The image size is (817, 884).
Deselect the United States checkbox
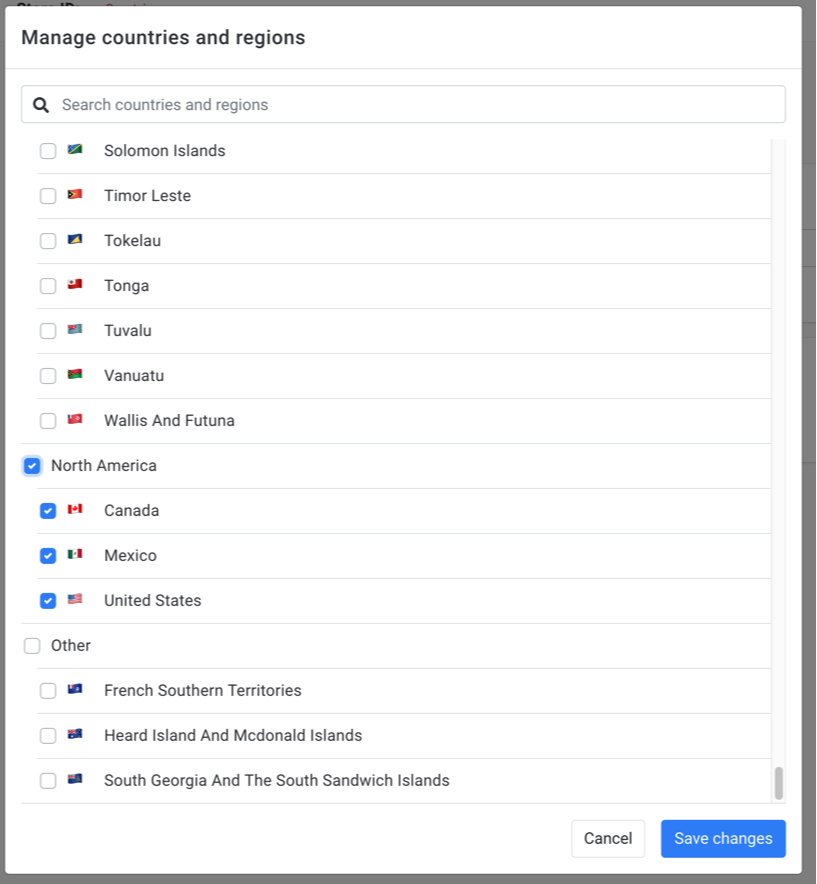(48, 601)
